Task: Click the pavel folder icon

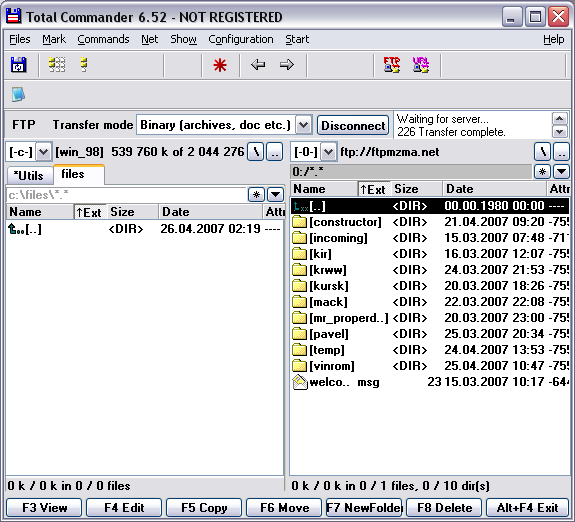Action: coord(300,334)
